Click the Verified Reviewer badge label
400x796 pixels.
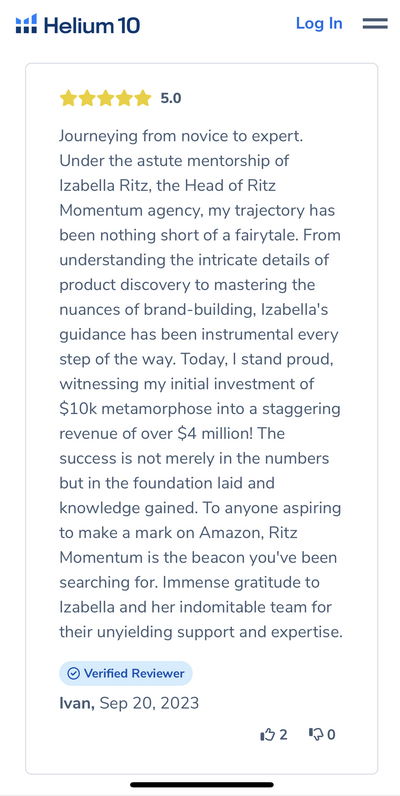(x=134, y=673)
